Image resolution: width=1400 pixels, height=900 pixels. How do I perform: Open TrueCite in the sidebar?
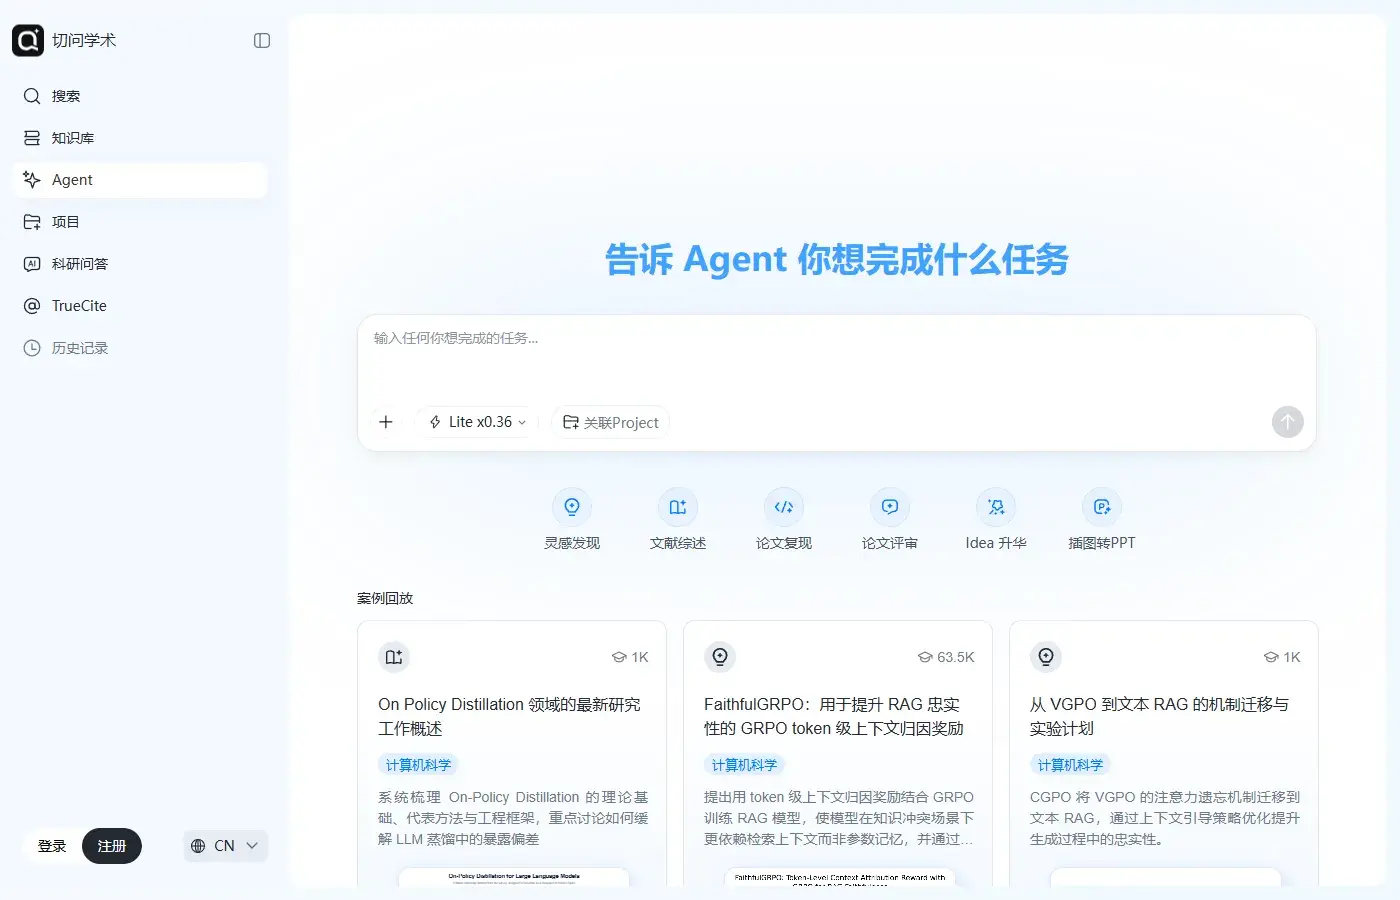click(x=141, y=306)
